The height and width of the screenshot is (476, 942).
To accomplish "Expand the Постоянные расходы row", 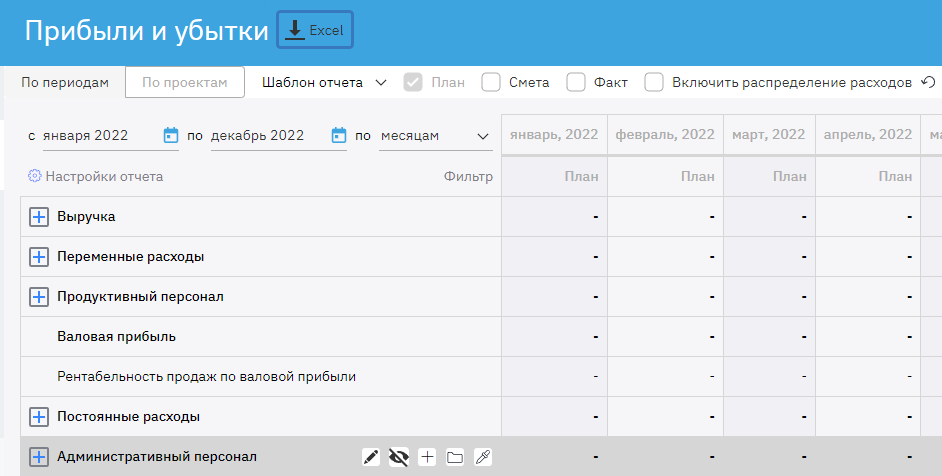I will [39, 416].
